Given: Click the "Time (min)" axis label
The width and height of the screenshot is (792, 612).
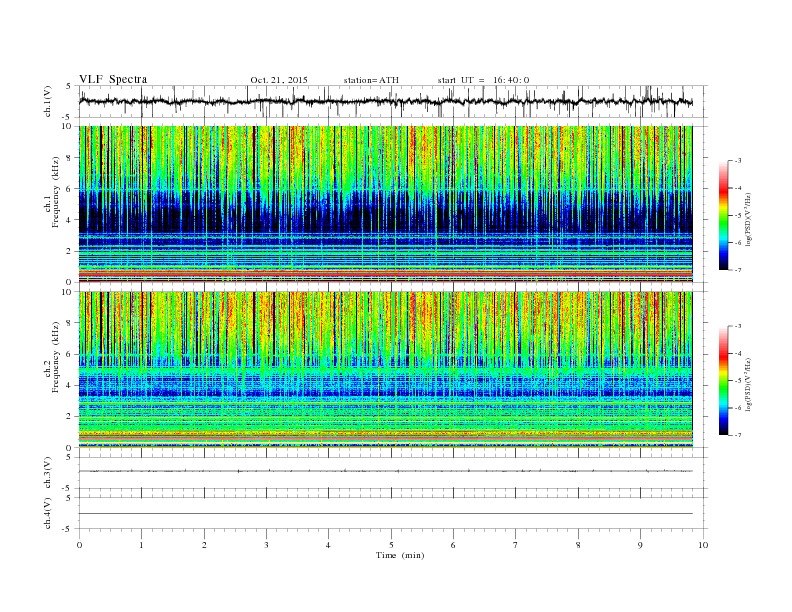Looking at the screenshot, I should (400, 555).
